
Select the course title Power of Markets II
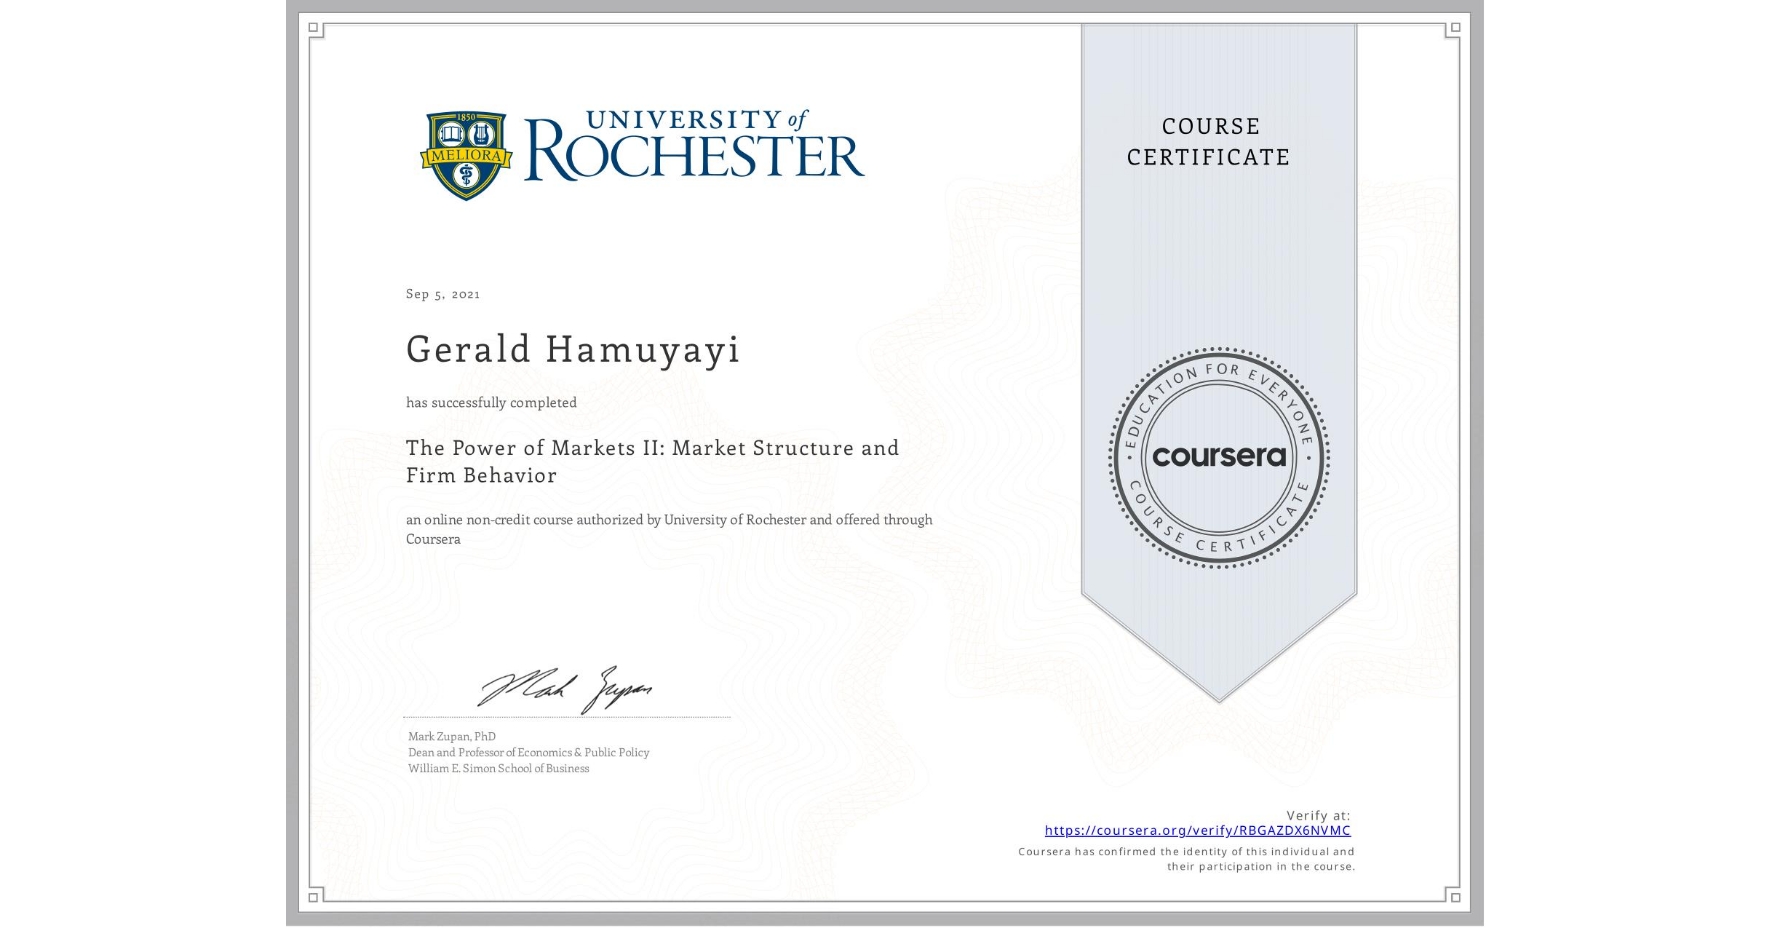point(651,461)
